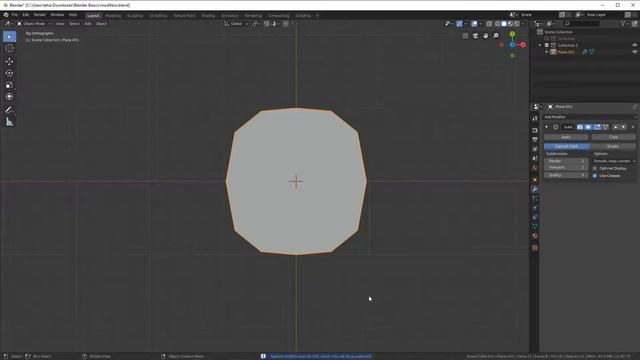Screen dimensions: 640x360
Task: Select the Scale tool
Action: click(9, 85)
